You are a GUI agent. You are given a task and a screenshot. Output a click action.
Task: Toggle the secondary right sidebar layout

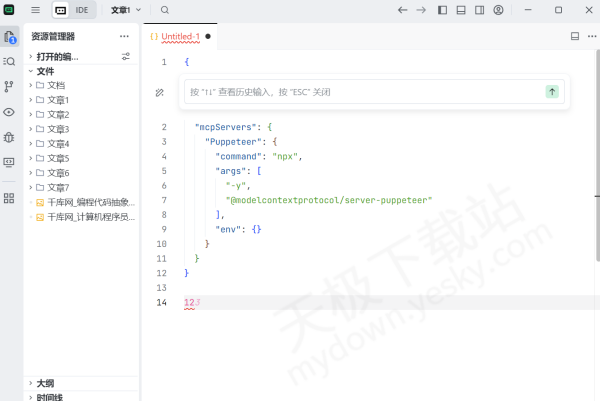(x=479, y=10)
